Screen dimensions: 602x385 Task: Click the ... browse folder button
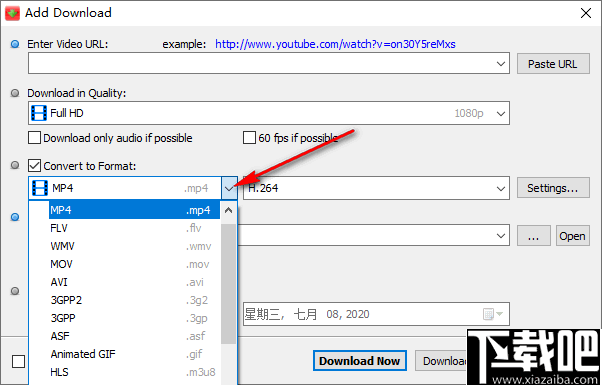point(534,236)
